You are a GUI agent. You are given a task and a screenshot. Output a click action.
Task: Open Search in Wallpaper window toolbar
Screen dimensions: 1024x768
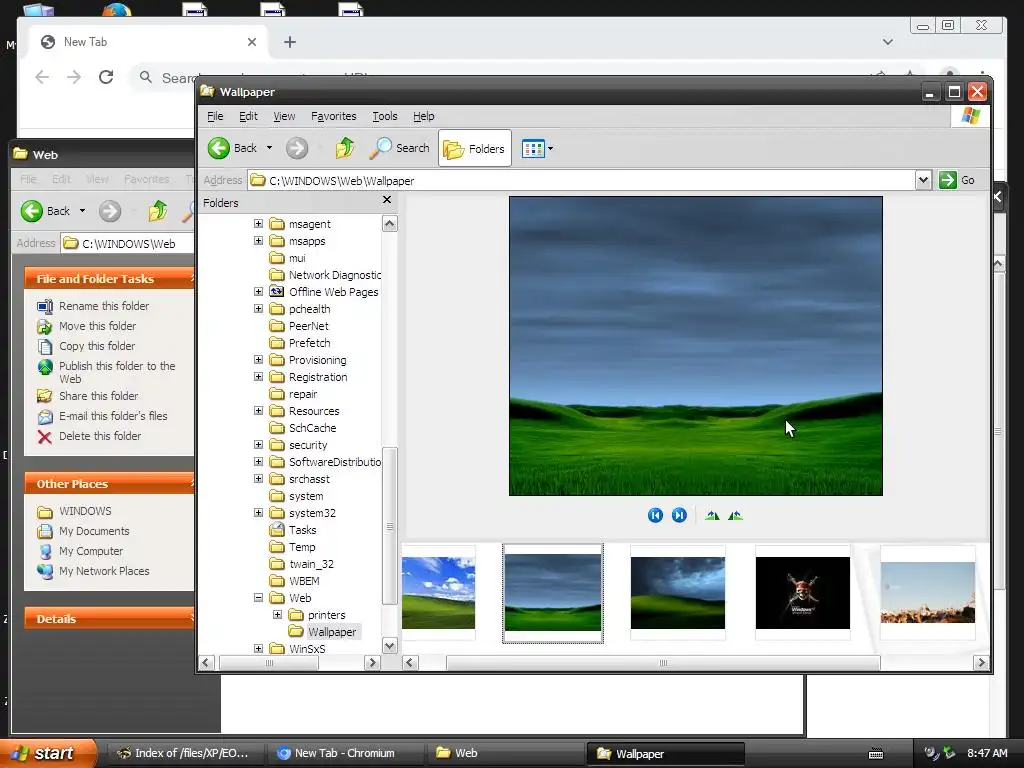[399, 148]
